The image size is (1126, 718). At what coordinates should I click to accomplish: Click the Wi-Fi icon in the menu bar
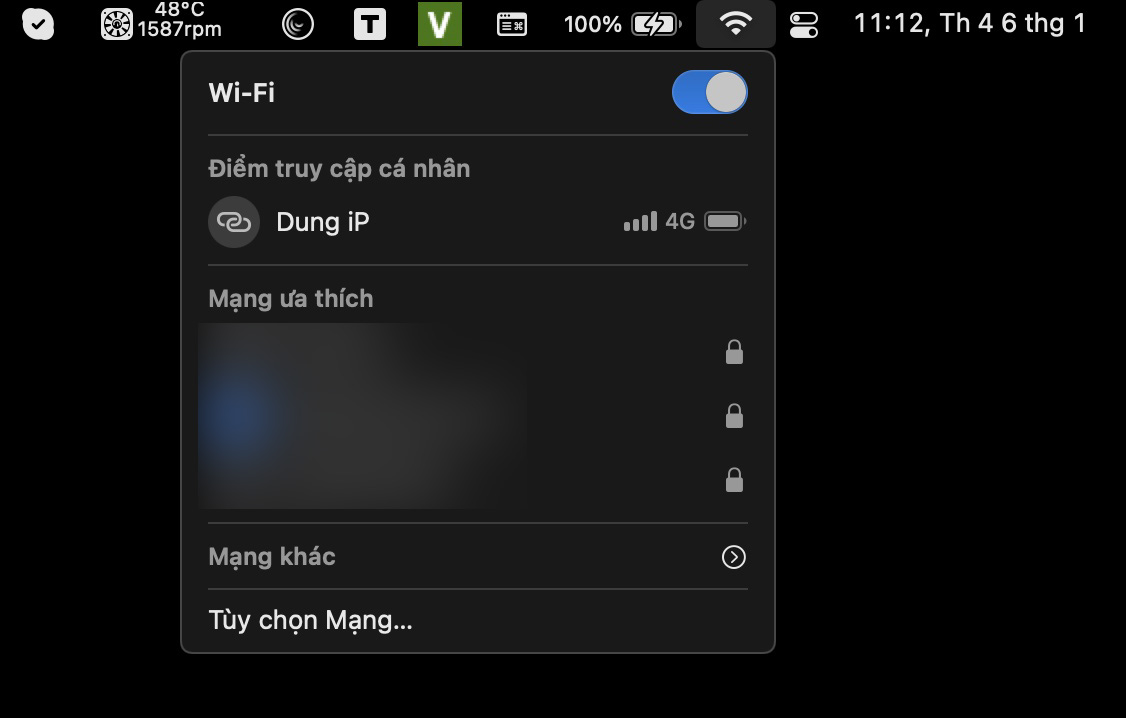(x=735, y=24)
